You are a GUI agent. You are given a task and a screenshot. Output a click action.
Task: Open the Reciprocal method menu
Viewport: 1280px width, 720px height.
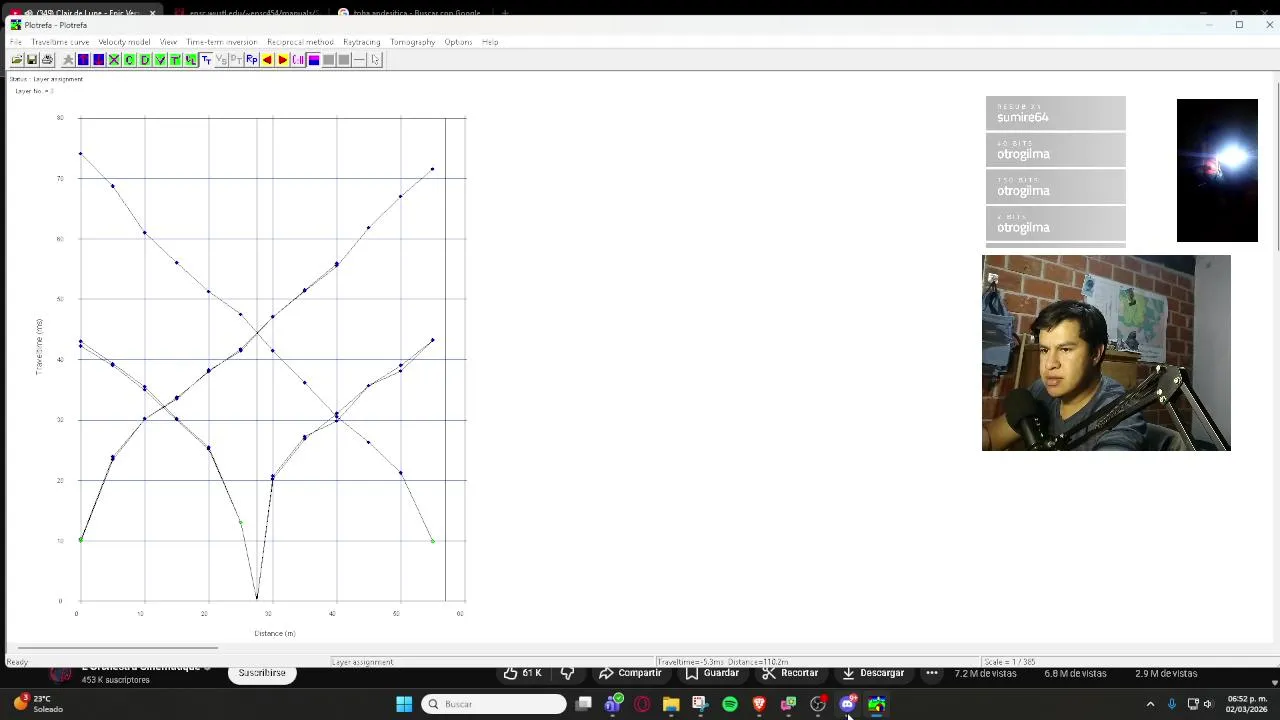pos(300,42)
